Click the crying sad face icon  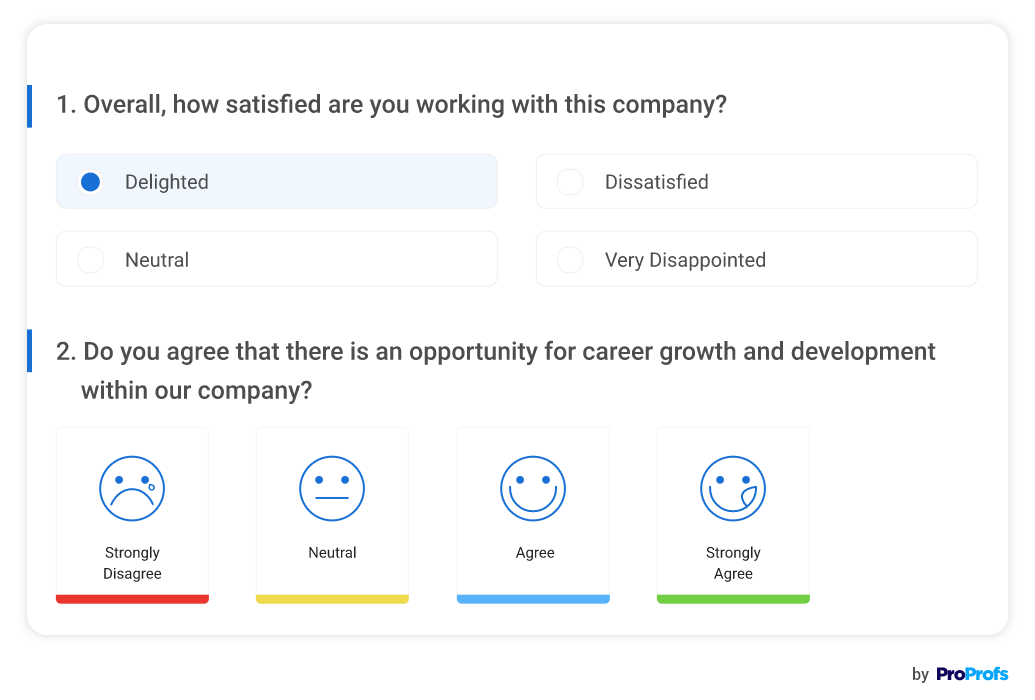pos(132,488)
